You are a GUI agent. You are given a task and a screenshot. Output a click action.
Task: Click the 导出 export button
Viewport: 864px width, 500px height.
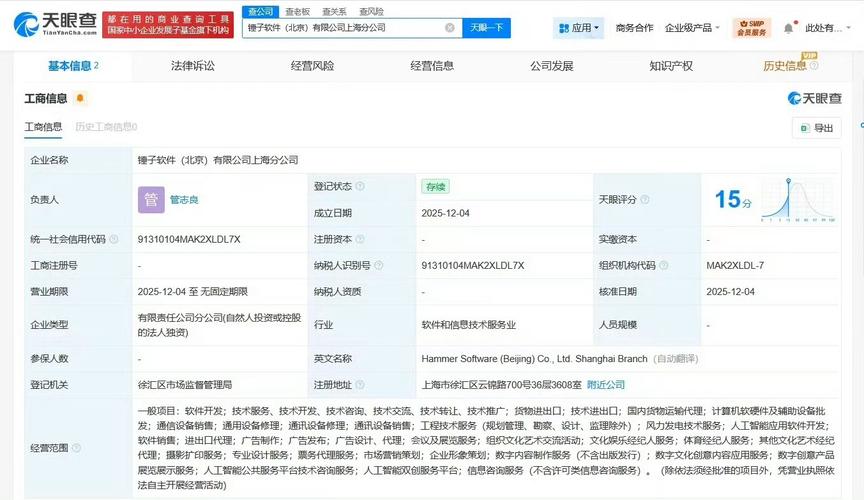817,128
